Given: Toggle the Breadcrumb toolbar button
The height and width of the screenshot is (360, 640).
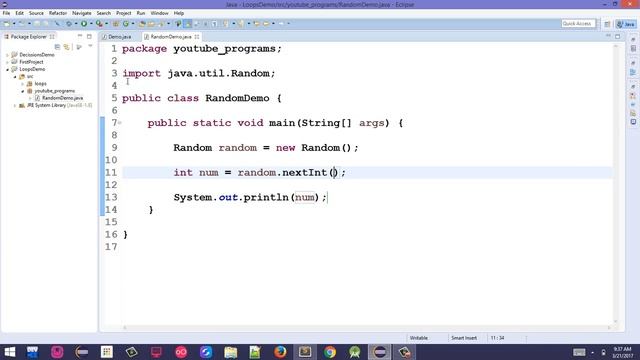Looking at the screenshot, I should coord(178,24).
